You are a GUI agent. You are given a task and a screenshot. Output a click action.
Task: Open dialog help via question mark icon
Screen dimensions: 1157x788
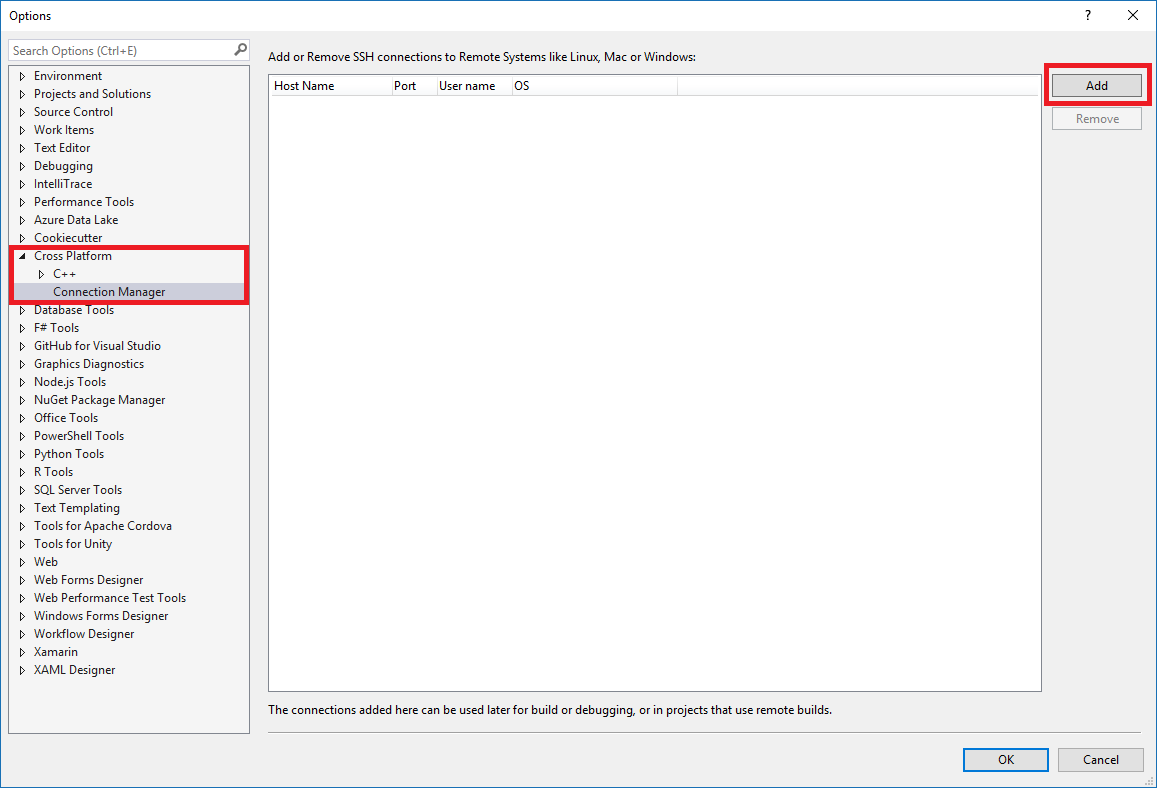pos(1087,16)
